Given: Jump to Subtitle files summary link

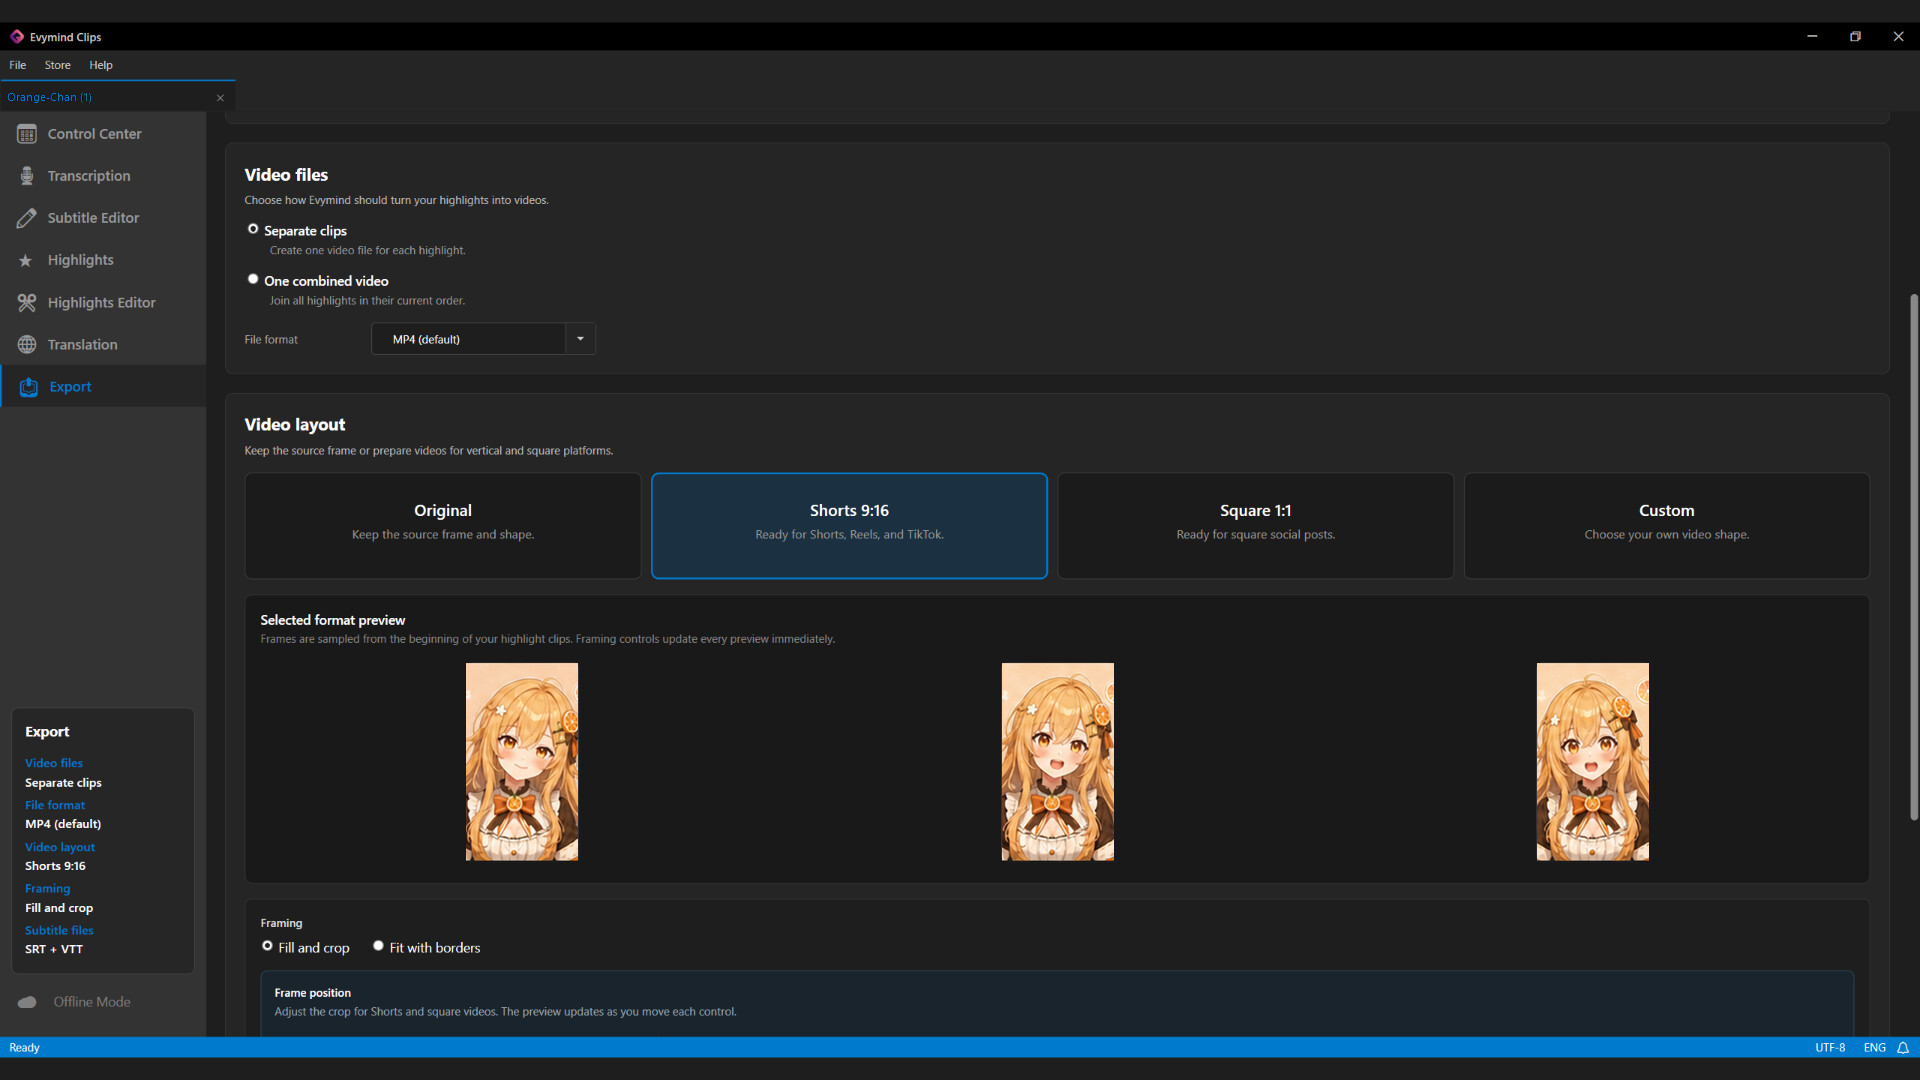Looking at the screenshot, I should tap(59, 931).
